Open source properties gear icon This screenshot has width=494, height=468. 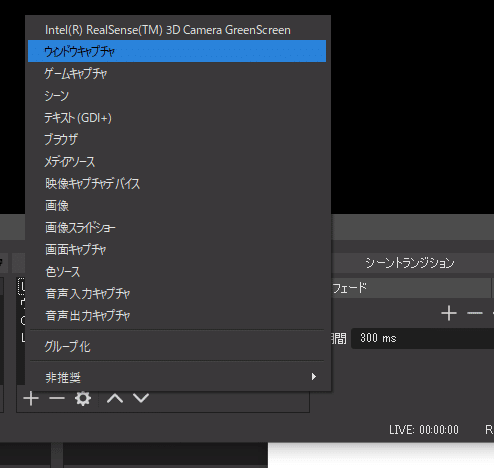83,399
